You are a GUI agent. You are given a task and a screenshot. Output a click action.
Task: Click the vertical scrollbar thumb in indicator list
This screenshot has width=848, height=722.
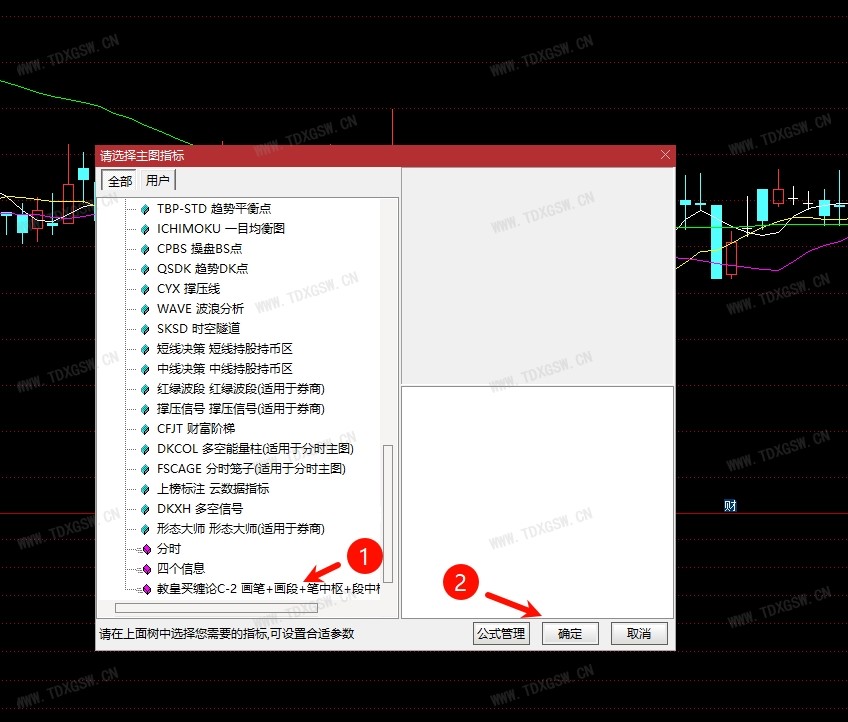pyautogui.click(x=388, y=513)
